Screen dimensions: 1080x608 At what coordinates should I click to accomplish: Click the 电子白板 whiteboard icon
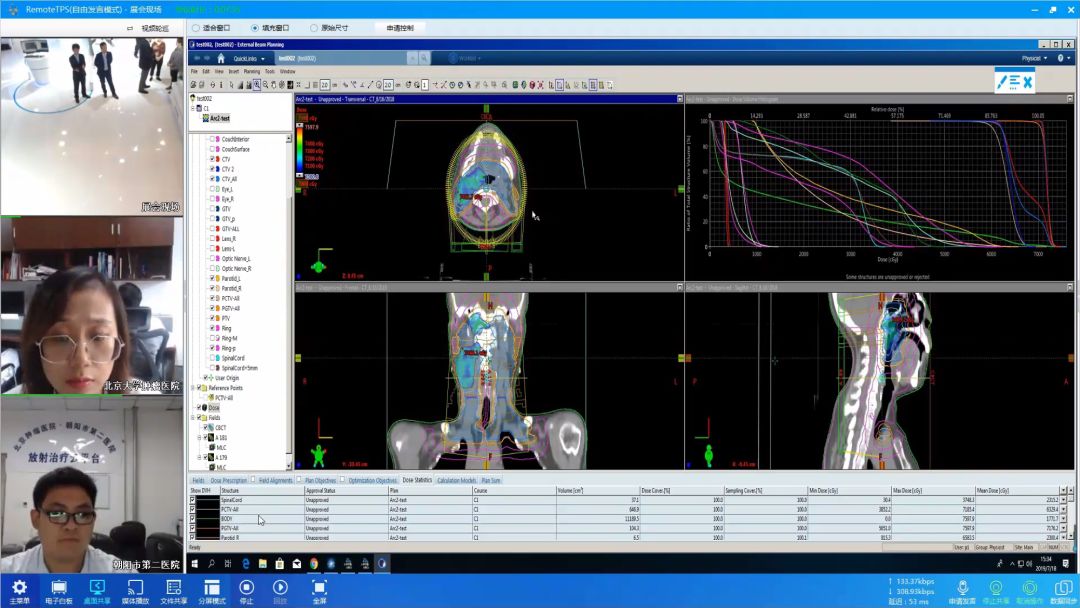[59, 588]
